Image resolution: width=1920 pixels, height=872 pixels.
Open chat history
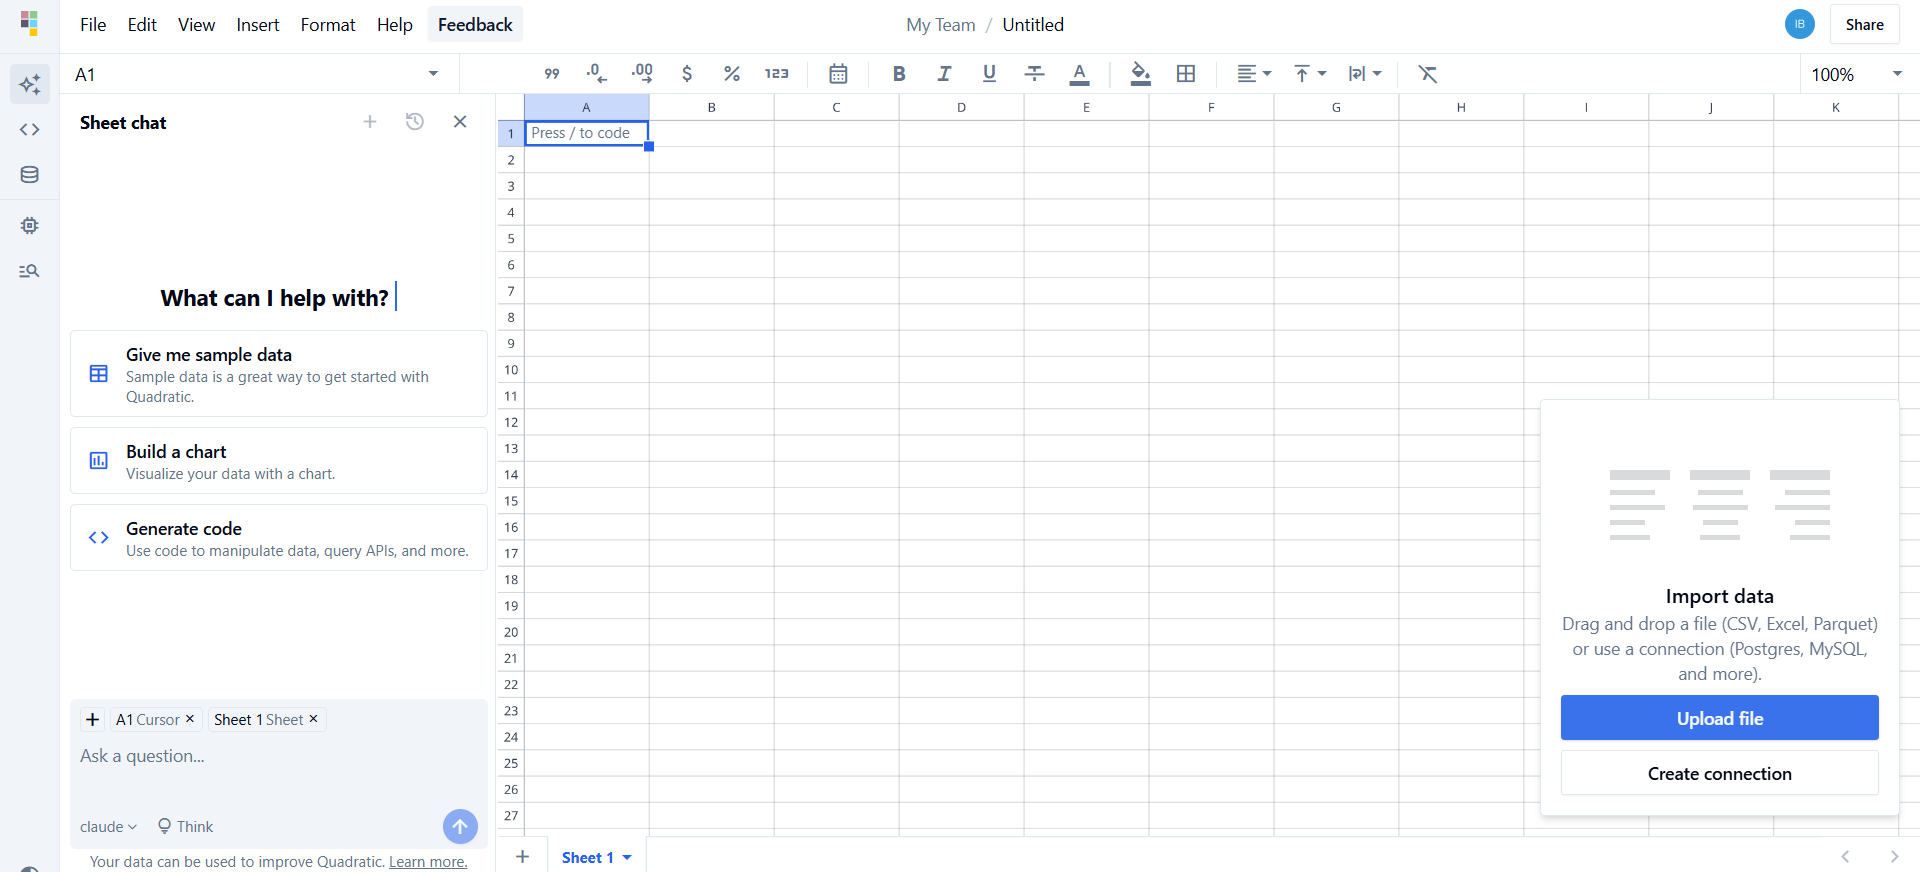pyautogui.click(x=415, y=122)
